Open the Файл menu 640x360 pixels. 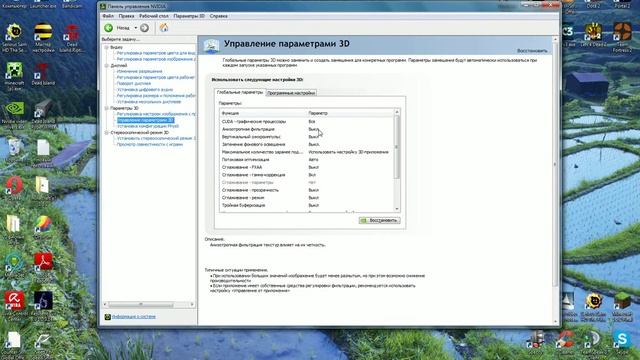tap(108, 16)
